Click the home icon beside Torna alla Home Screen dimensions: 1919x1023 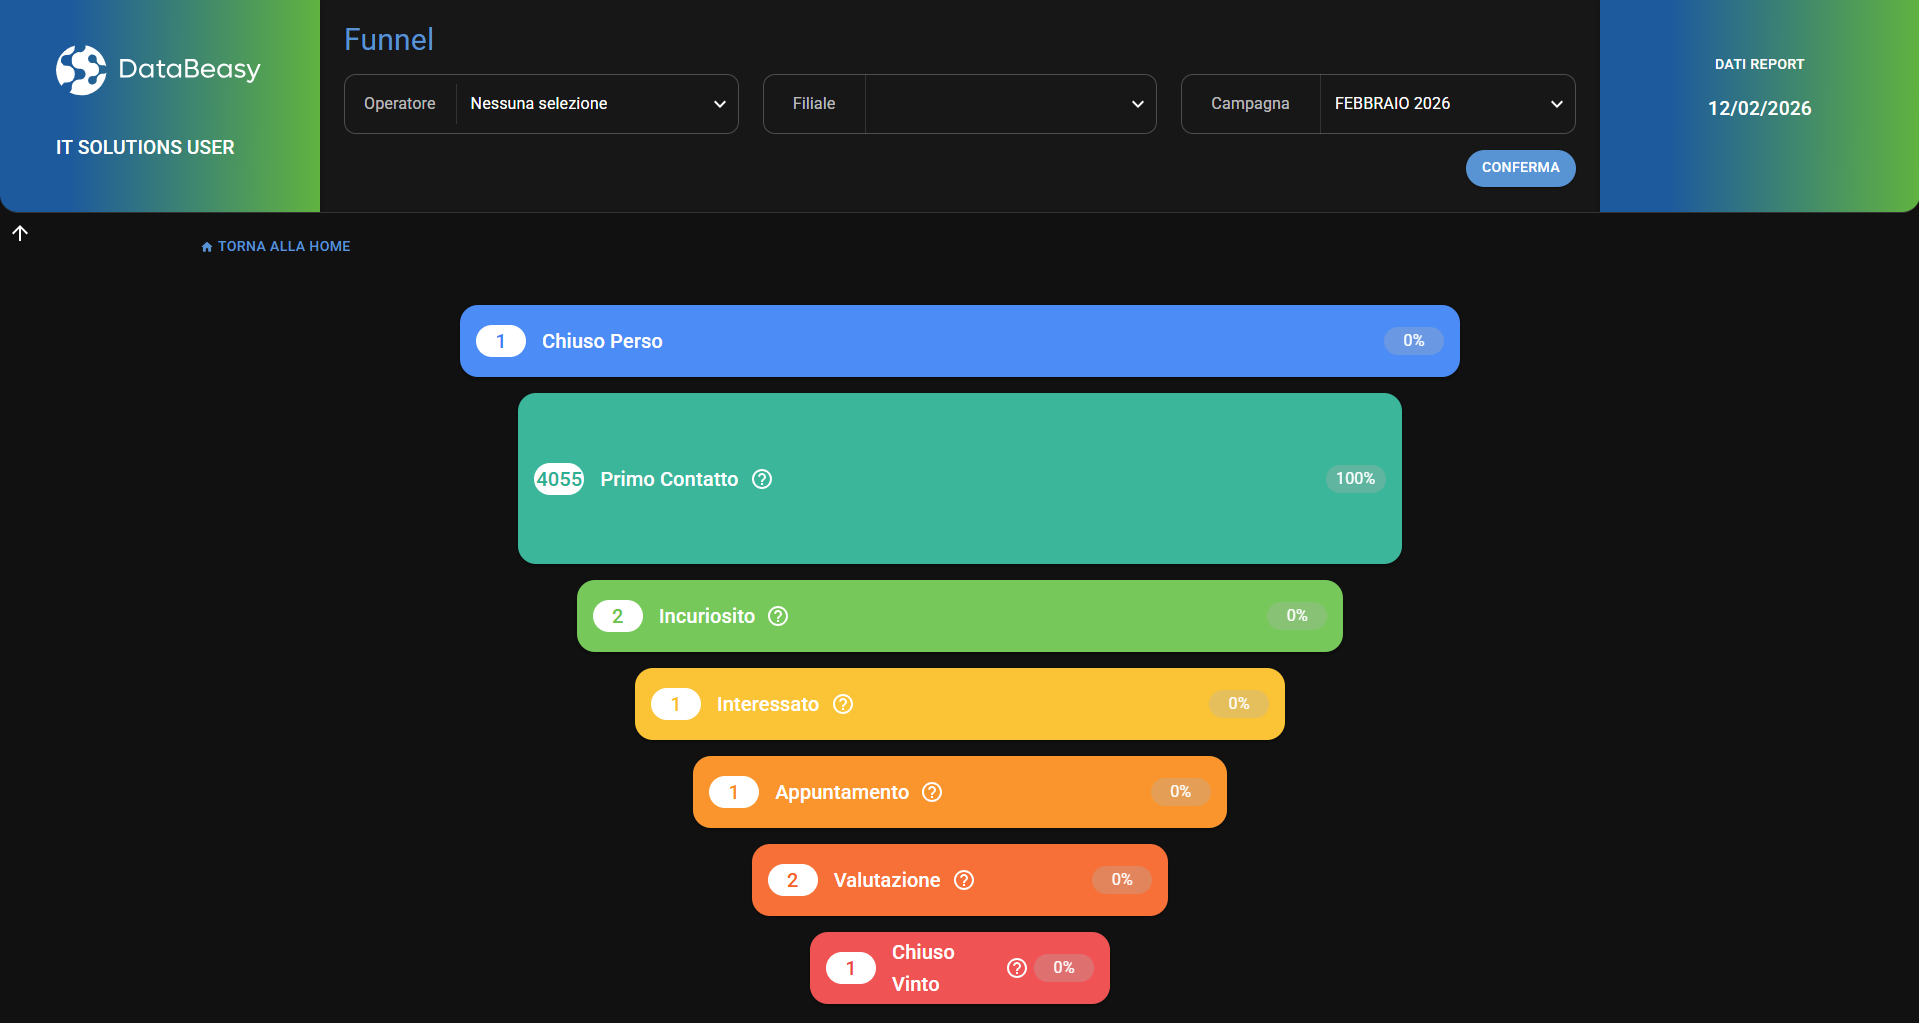click(x=207, y=246)
